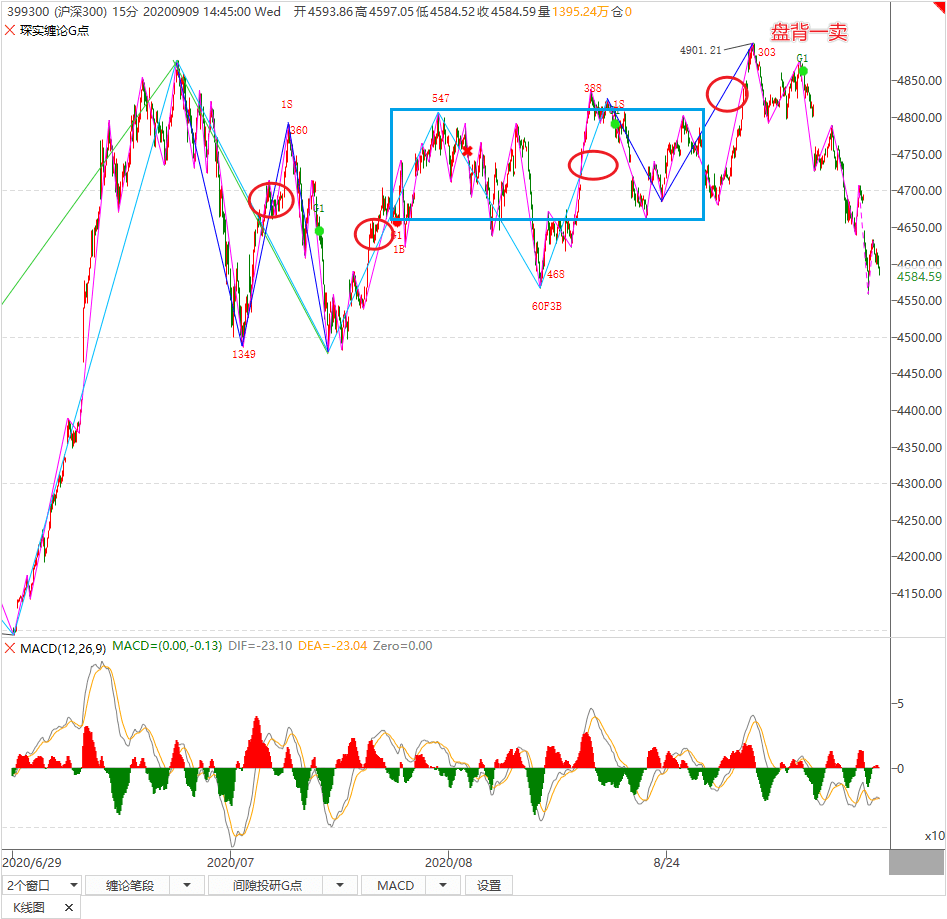947x919 pixels.
Task: Click the green G1 dot near 4850 peak
Action: click(803, 71)
